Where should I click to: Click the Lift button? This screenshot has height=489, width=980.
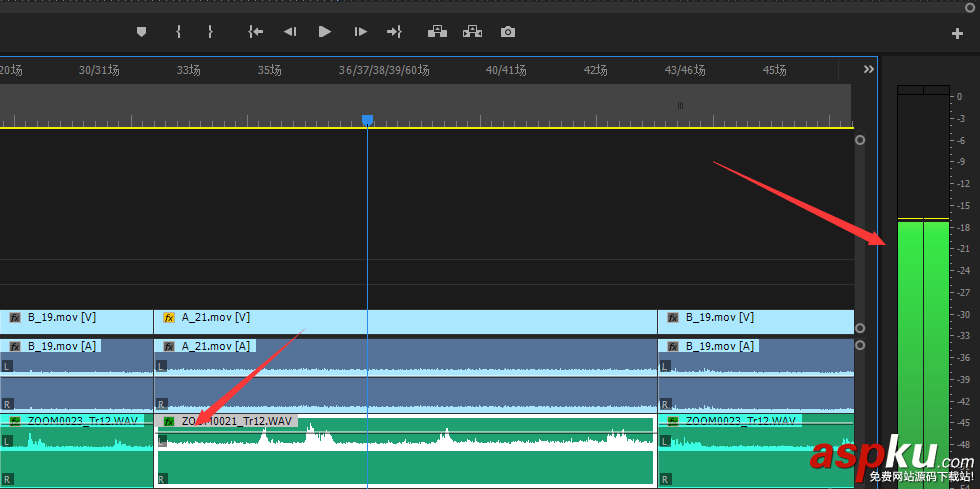[437, 32]
